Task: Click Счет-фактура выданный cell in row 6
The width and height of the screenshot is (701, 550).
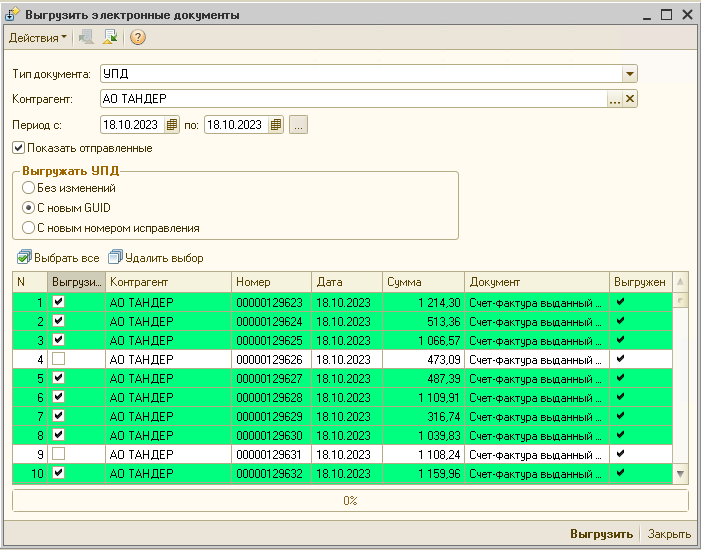Action: point(537,398)
